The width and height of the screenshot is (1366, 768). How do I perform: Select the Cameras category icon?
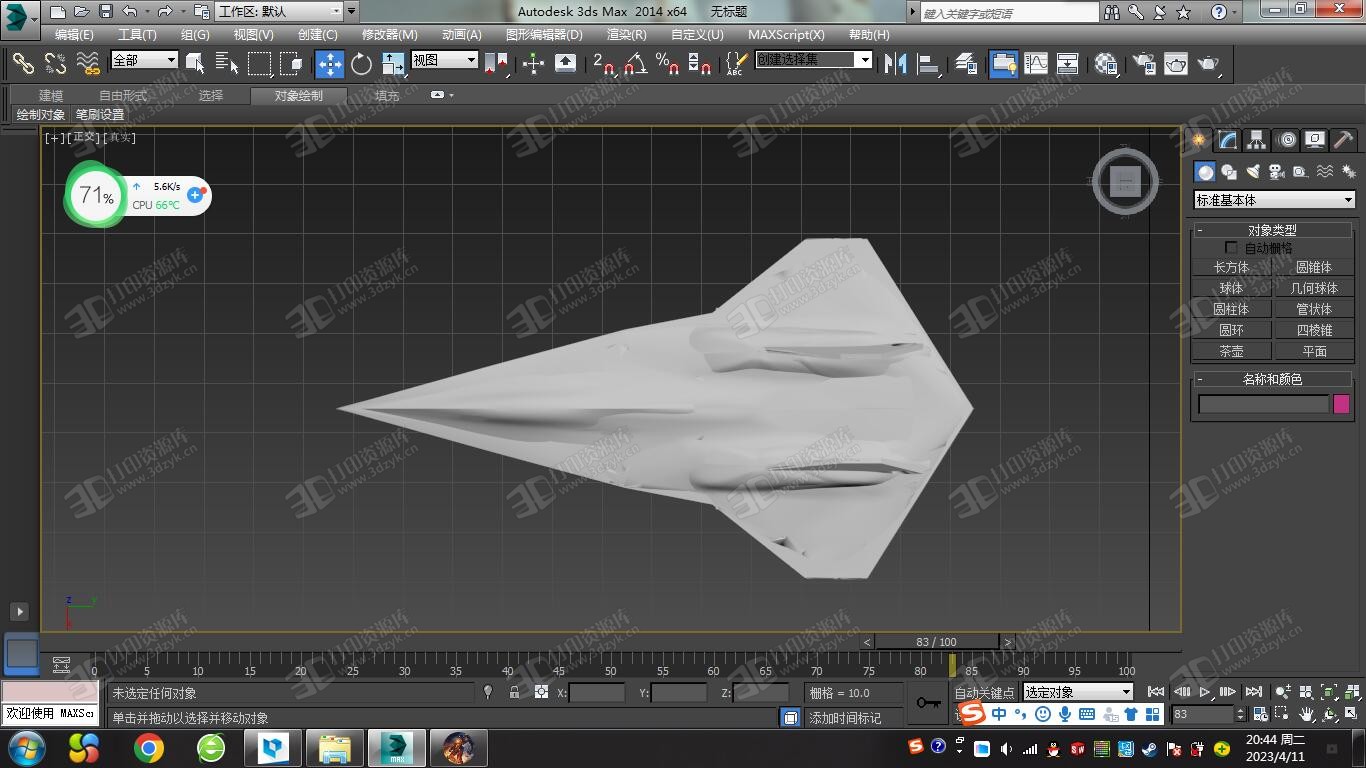pos(1277,172)
